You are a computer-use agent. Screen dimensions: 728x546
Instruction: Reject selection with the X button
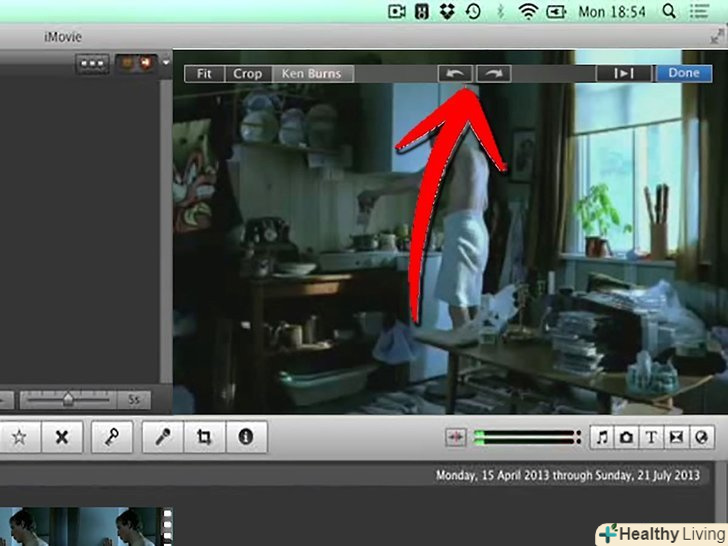62,437
